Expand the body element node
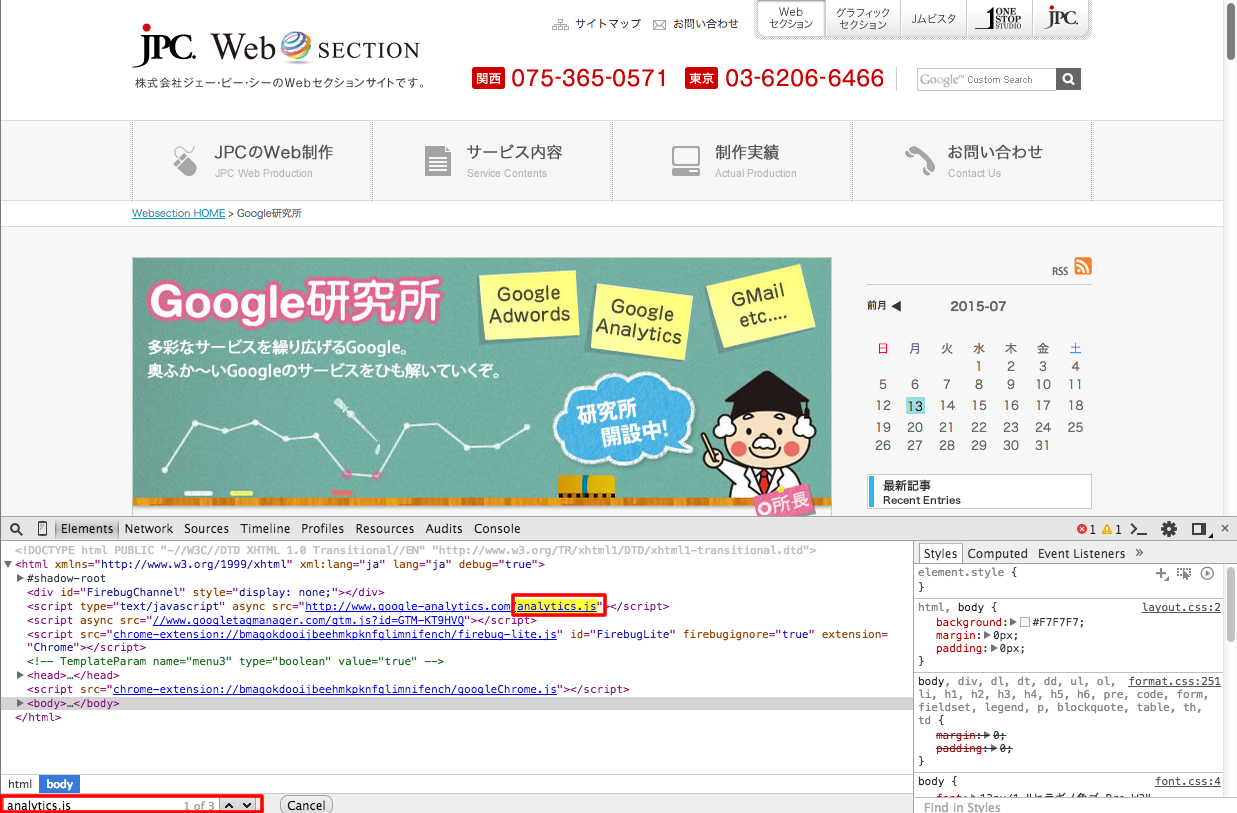This screenshot has height=813, width=1237. coord(21,704)
